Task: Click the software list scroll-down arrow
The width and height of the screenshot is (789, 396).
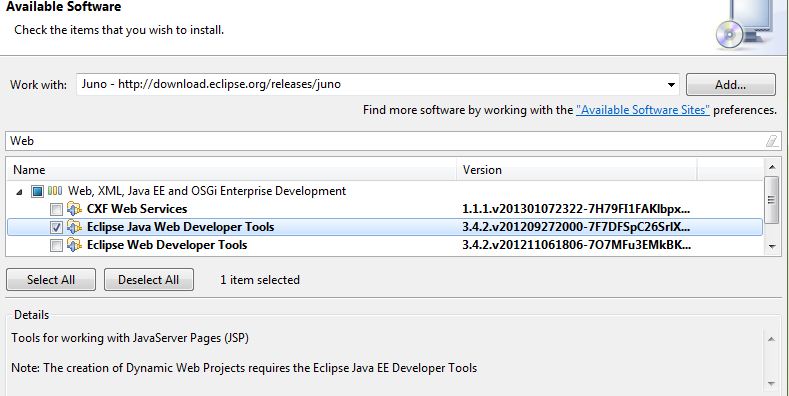Action: [772, 247]
